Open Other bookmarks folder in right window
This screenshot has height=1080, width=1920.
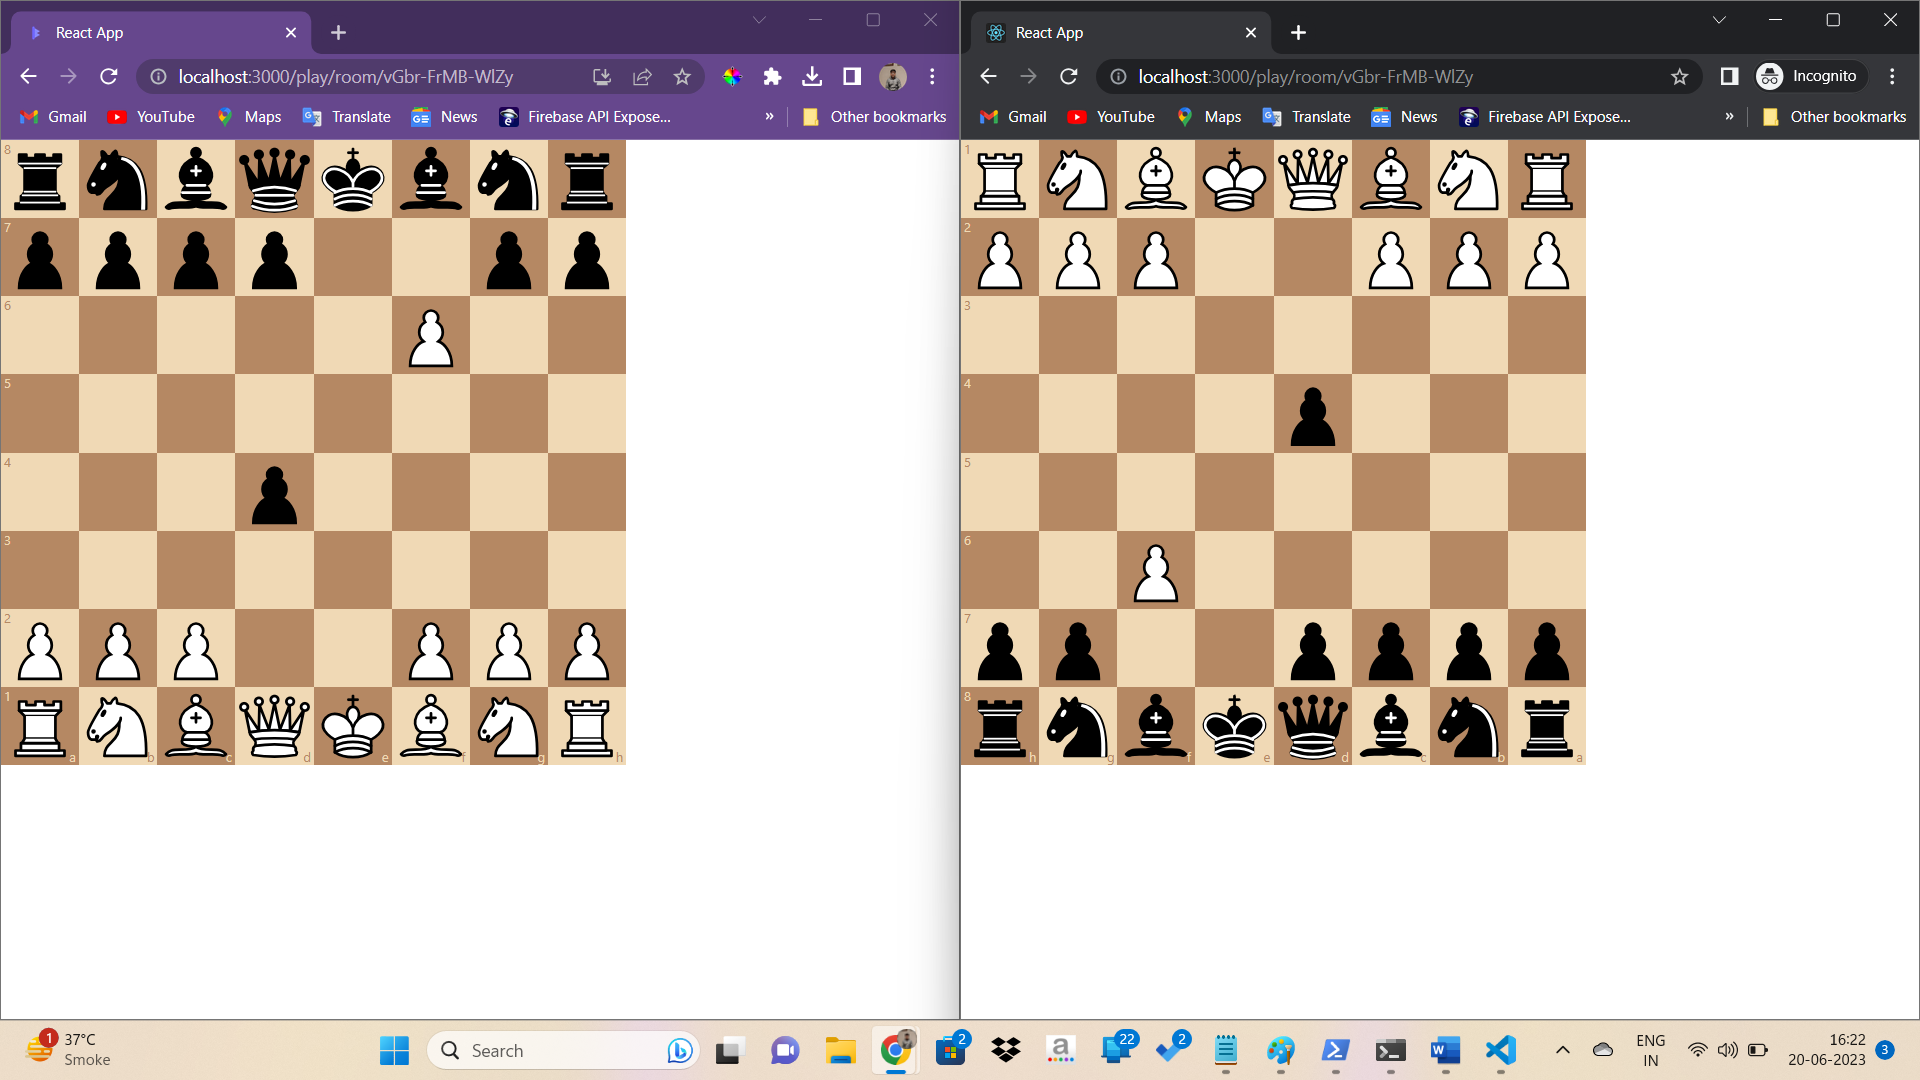coord(1834,117)
